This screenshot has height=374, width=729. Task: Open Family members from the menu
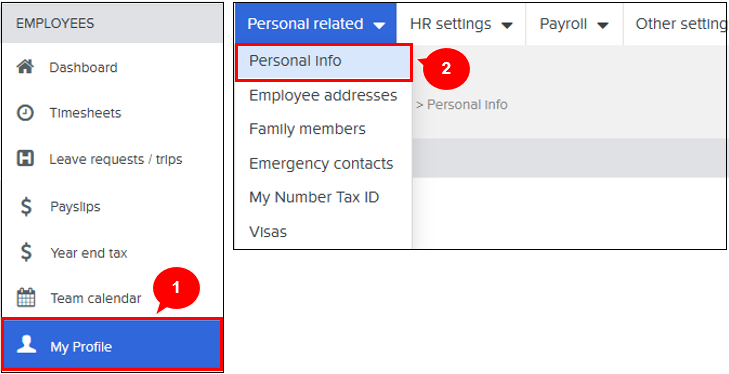pyautogui.click(x=307, y=129)
